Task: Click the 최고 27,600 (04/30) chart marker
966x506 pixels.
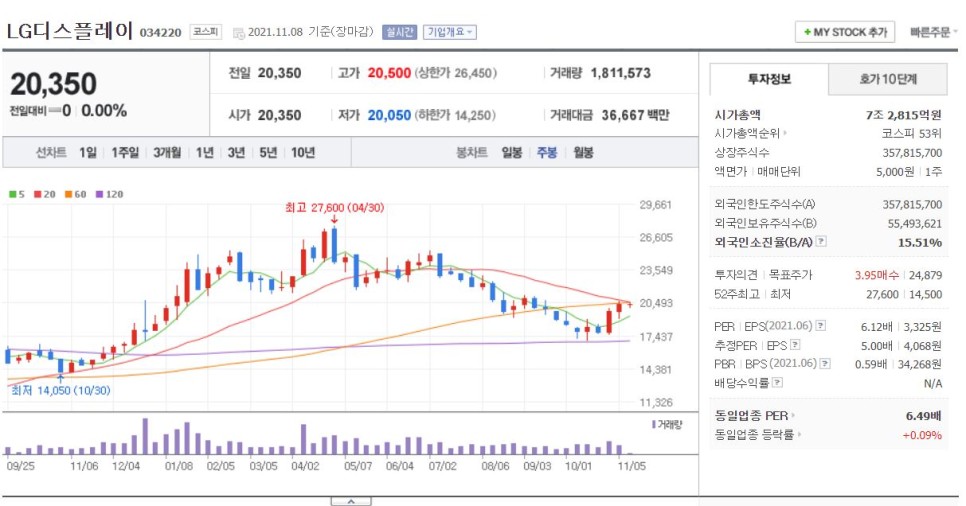Action: coord(335,208)
